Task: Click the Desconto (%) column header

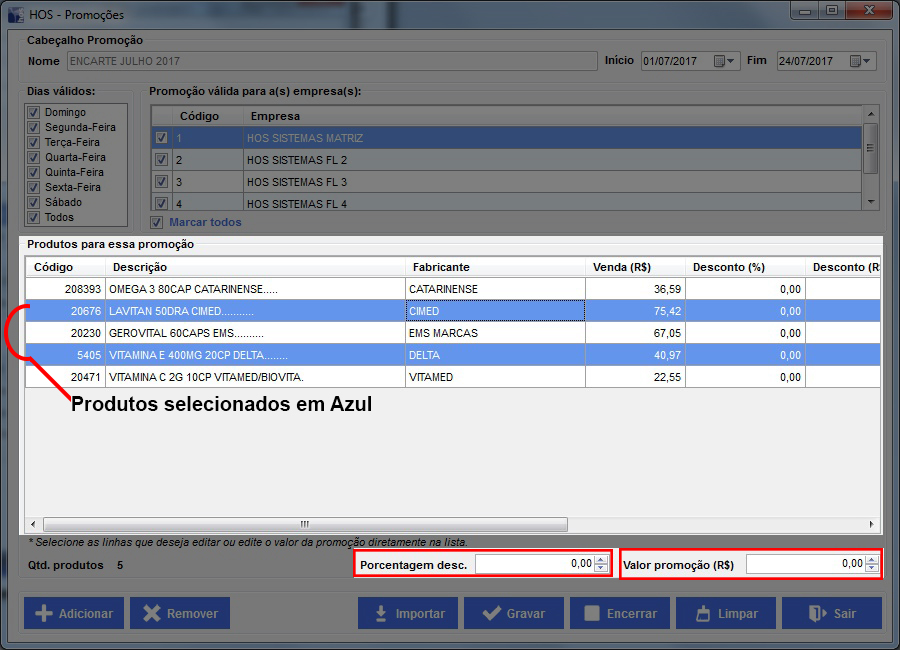Action: point(746,267)
